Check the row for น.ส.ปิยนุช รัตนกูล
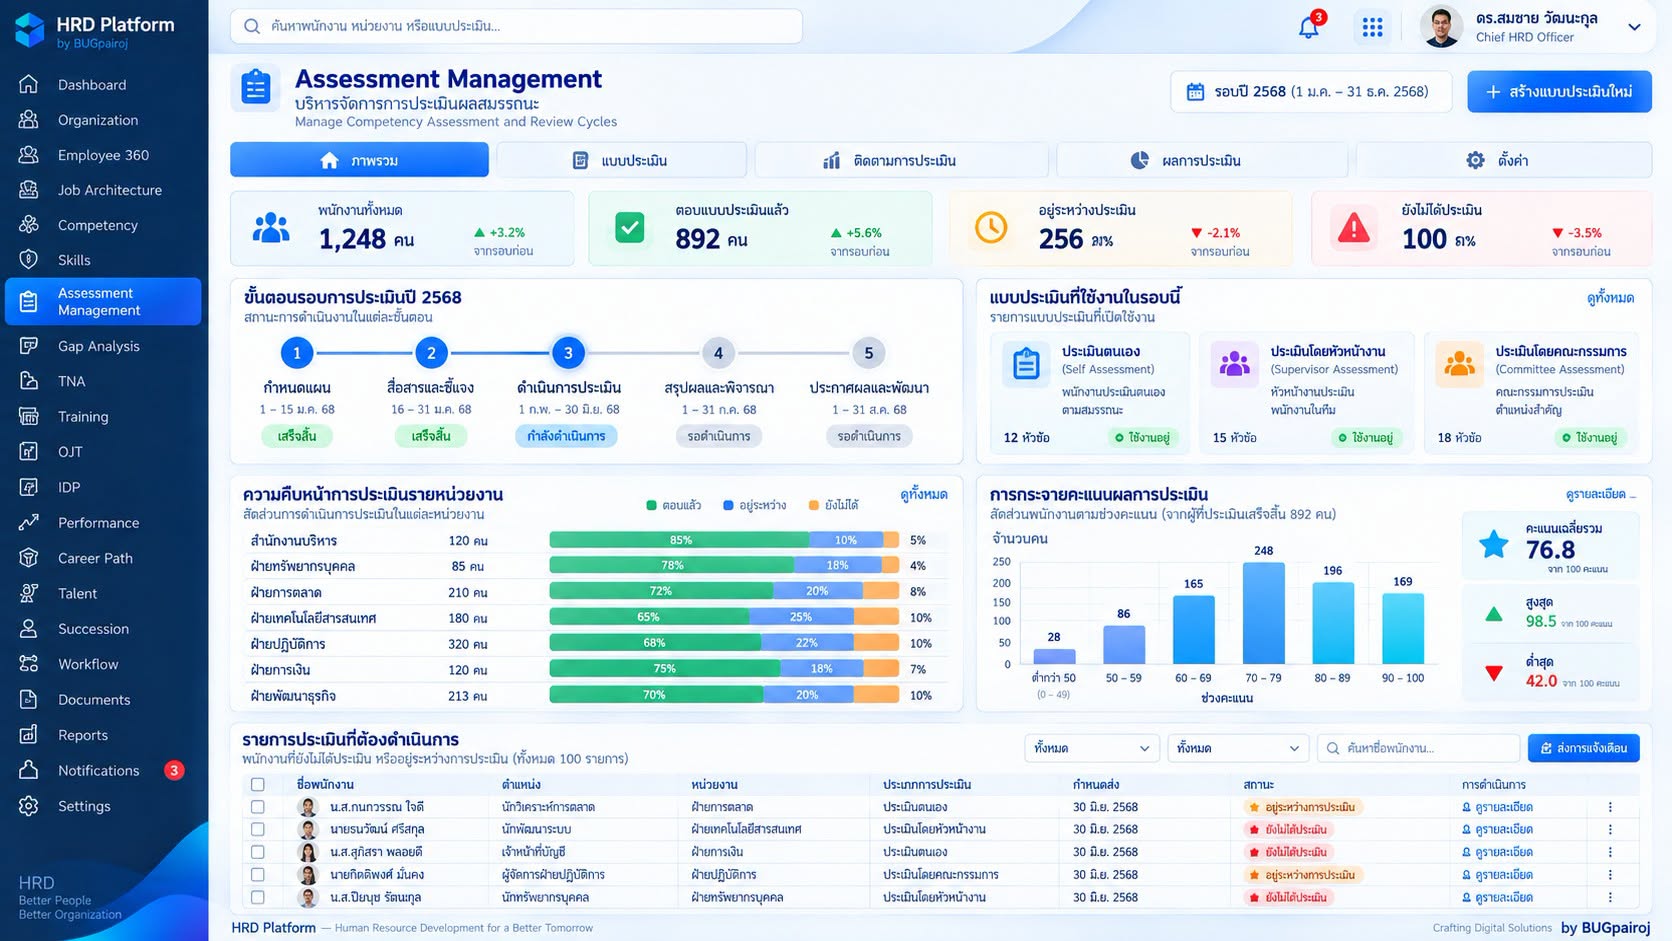This screenshot has width=1672, height=941. click(x=258, y=897)
